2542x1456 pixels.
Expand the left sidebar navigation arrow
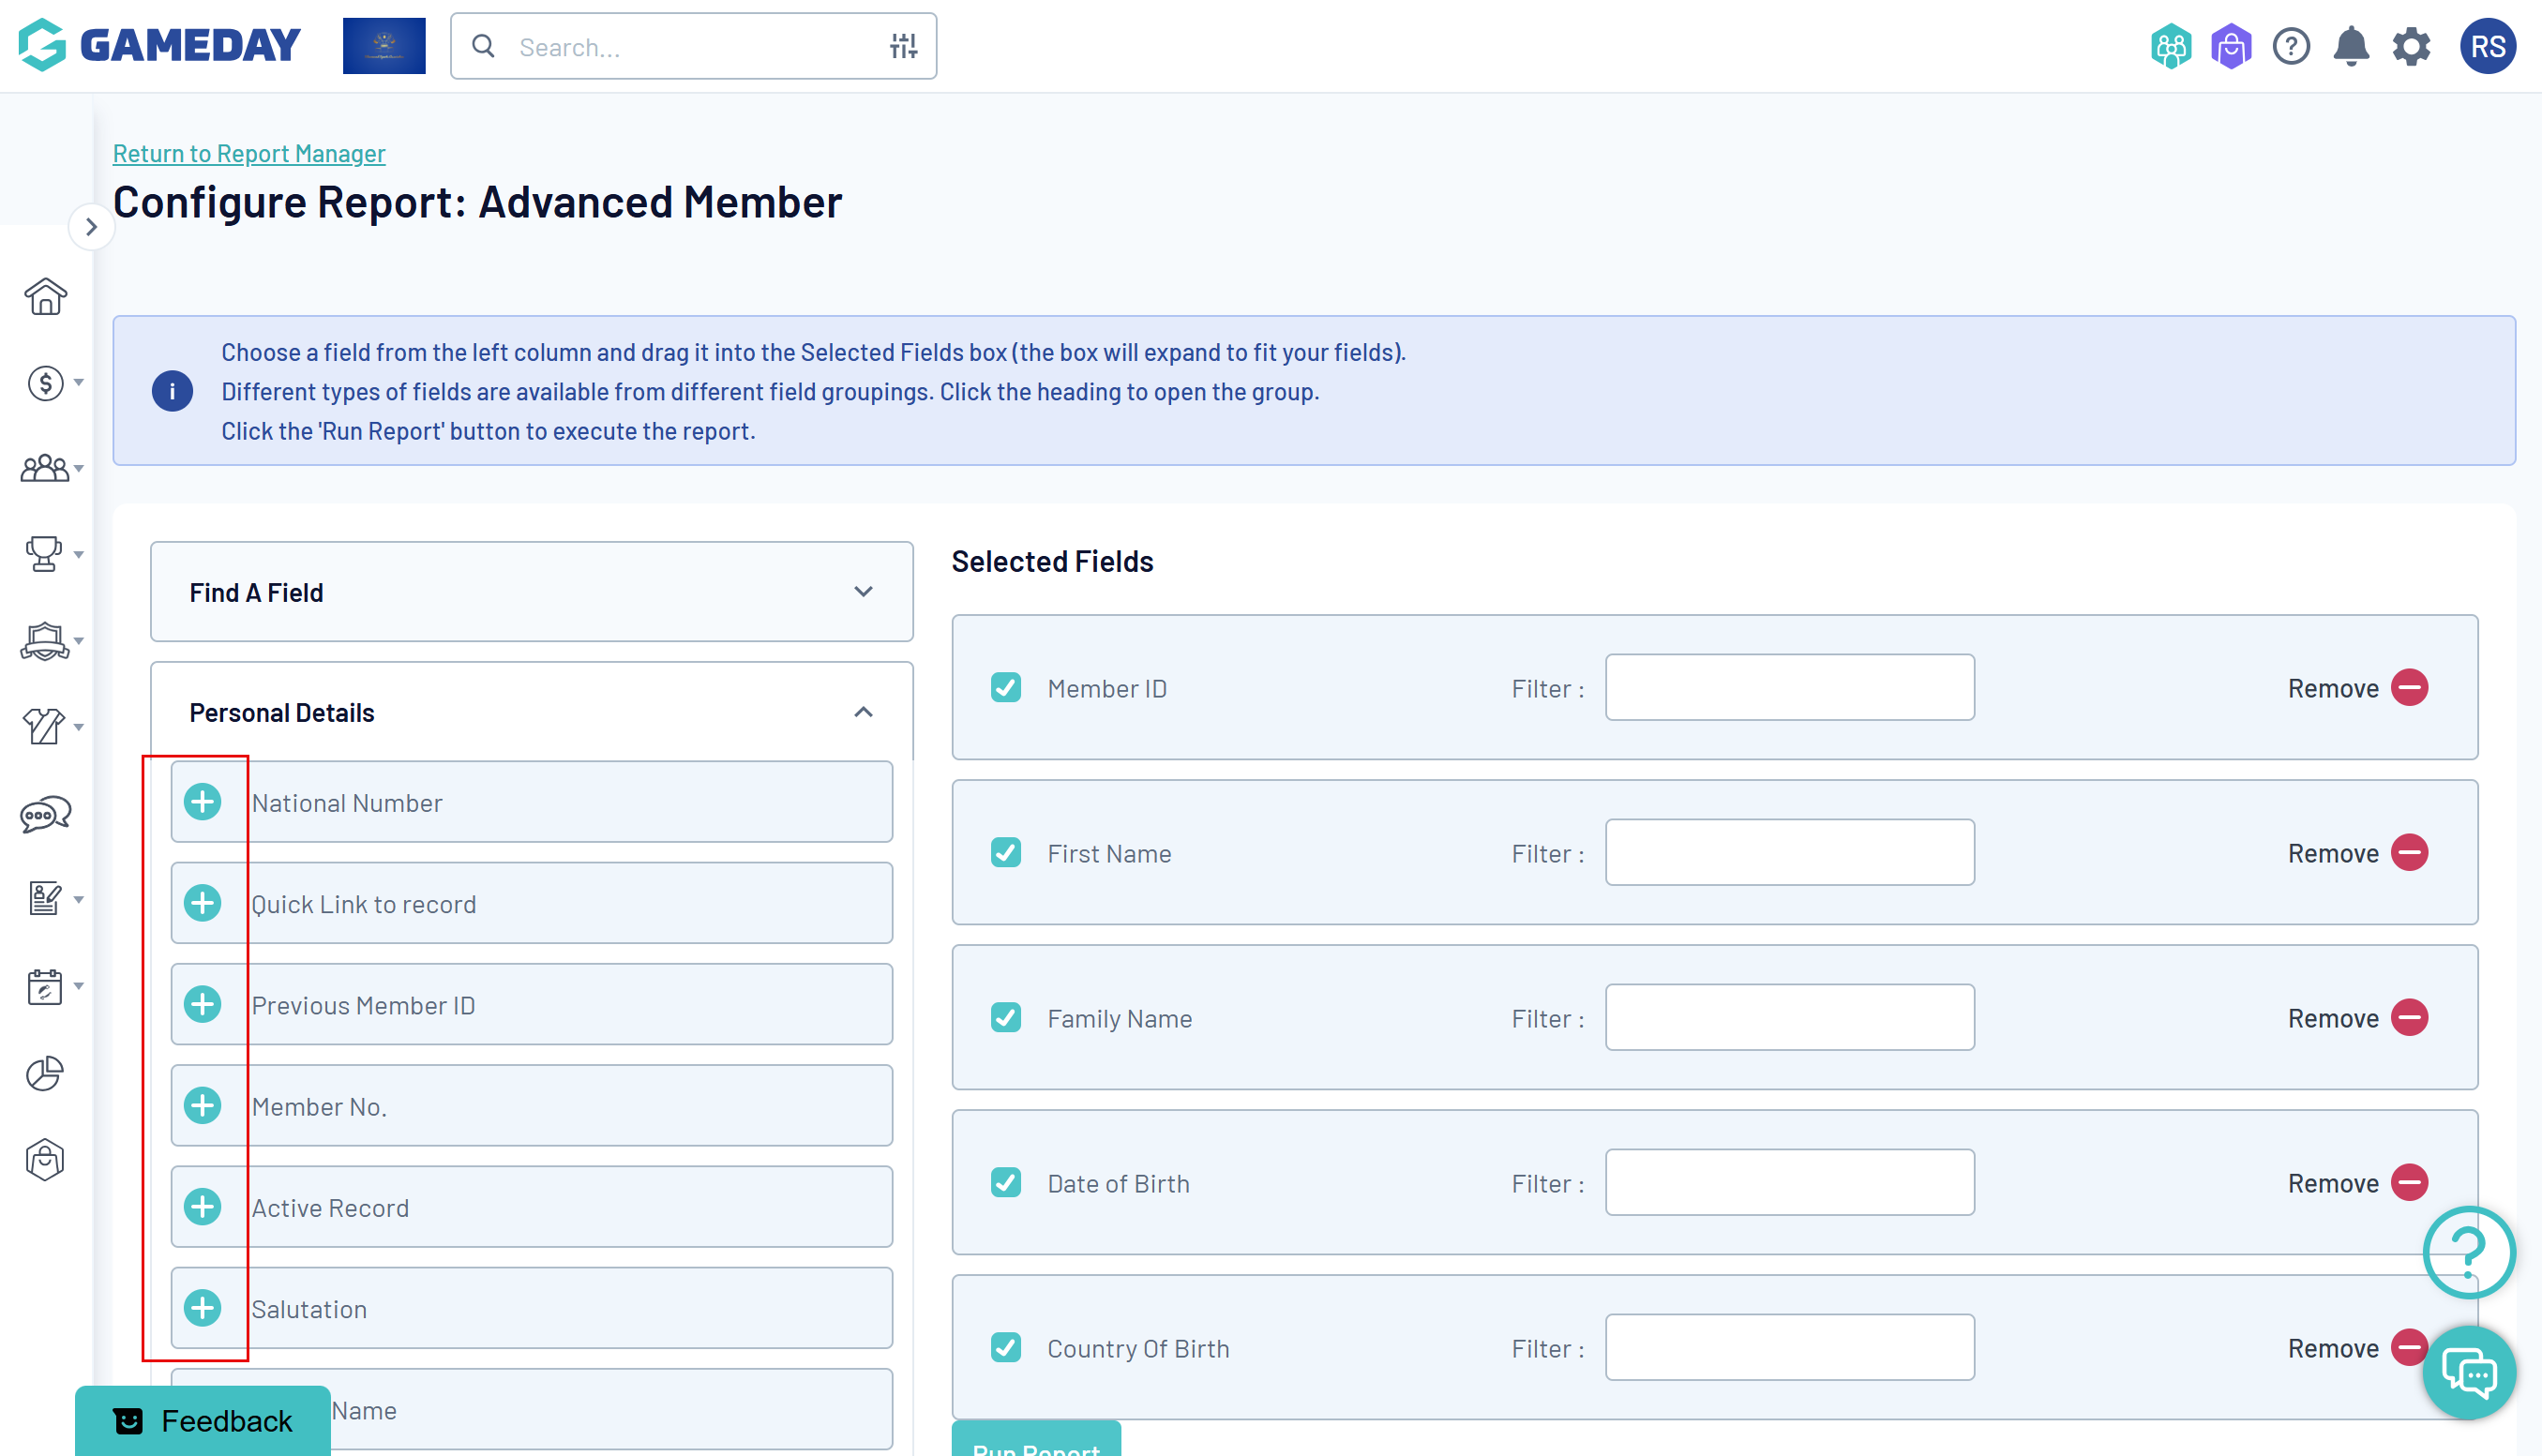tap(91, 227)
